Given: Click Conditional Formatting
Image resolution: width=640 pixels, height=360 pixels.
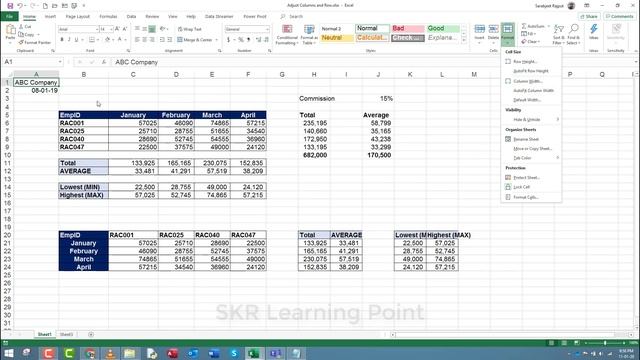Looking at the screenshot, I should (x=287, y=35).
